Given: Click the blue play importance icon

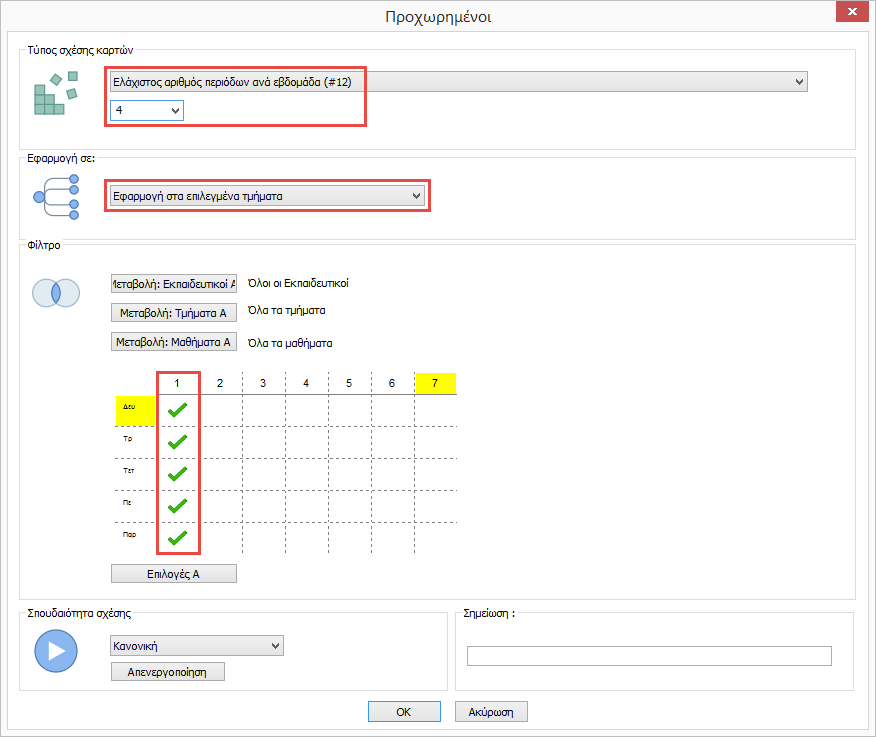Looking at the screenshot, I should [x=56, y=651].
